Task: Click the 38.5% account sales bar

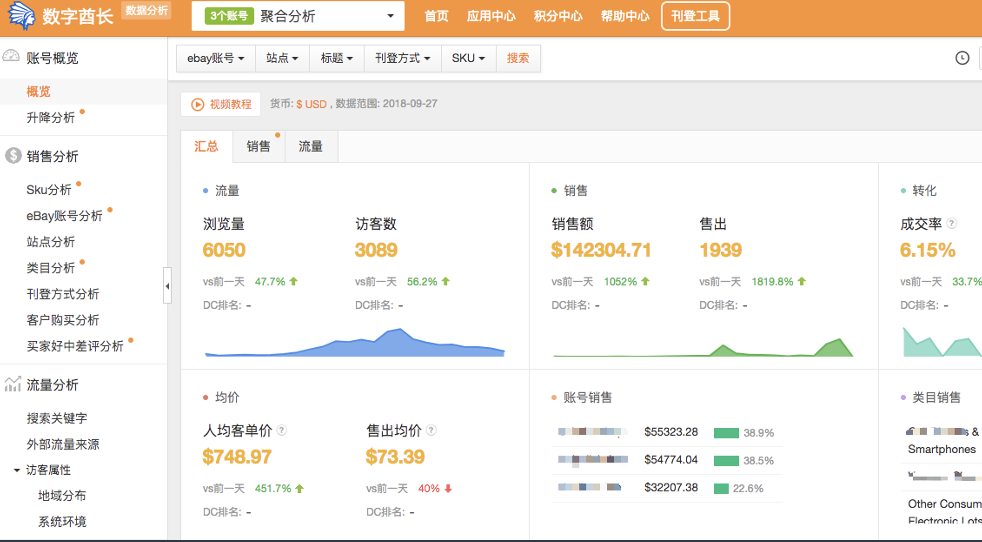Action: [x=726, y=461]
